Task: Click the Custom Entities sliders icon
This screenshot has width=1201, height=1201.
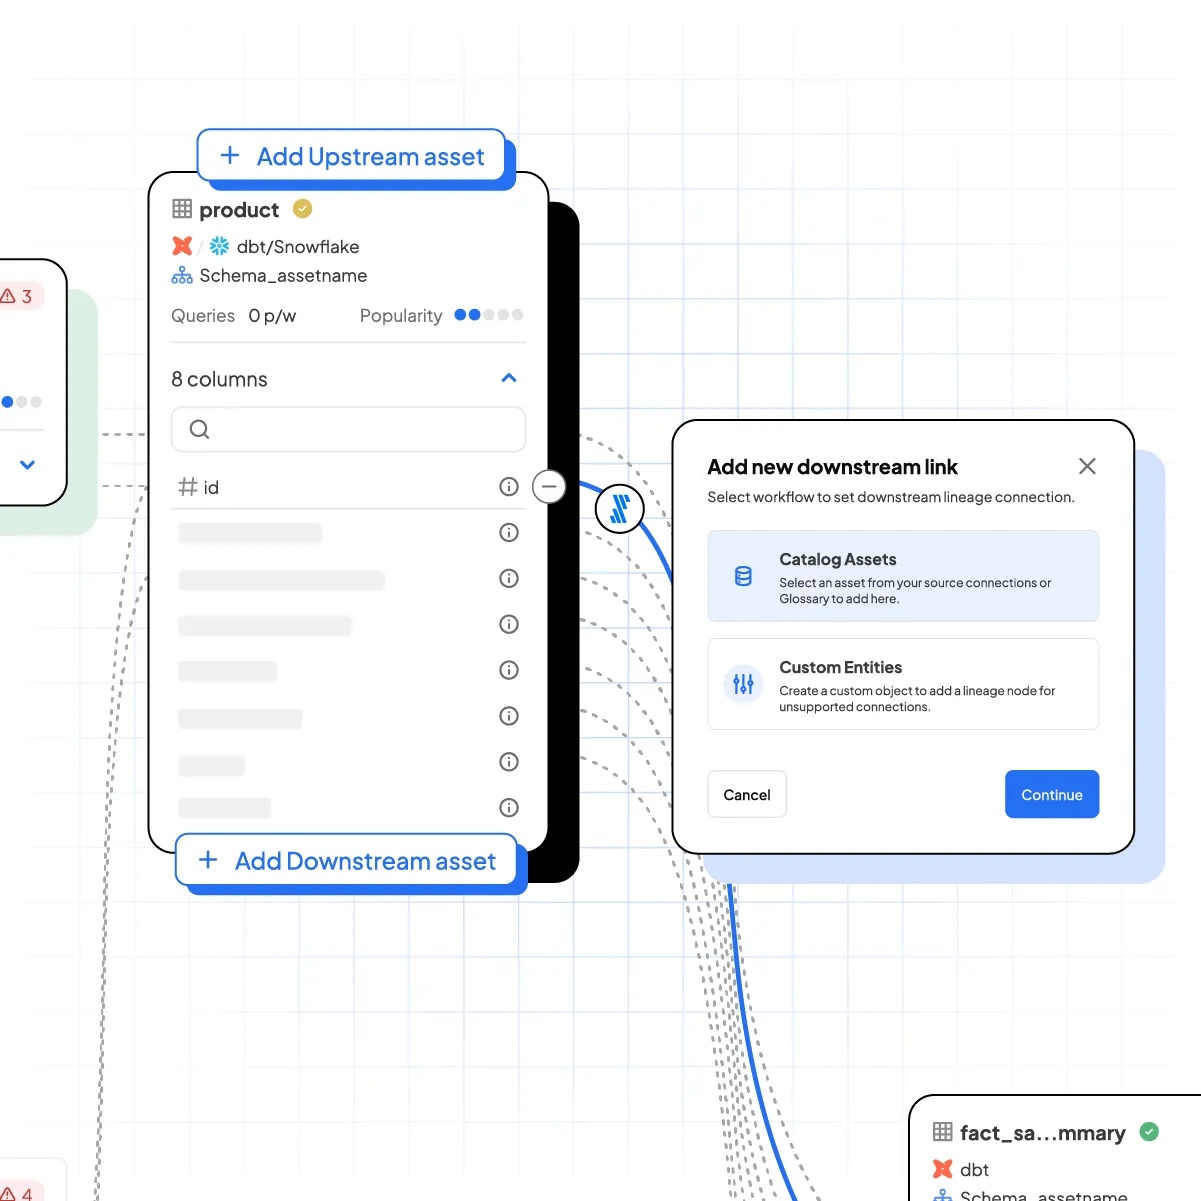Action: pos(742,684)
